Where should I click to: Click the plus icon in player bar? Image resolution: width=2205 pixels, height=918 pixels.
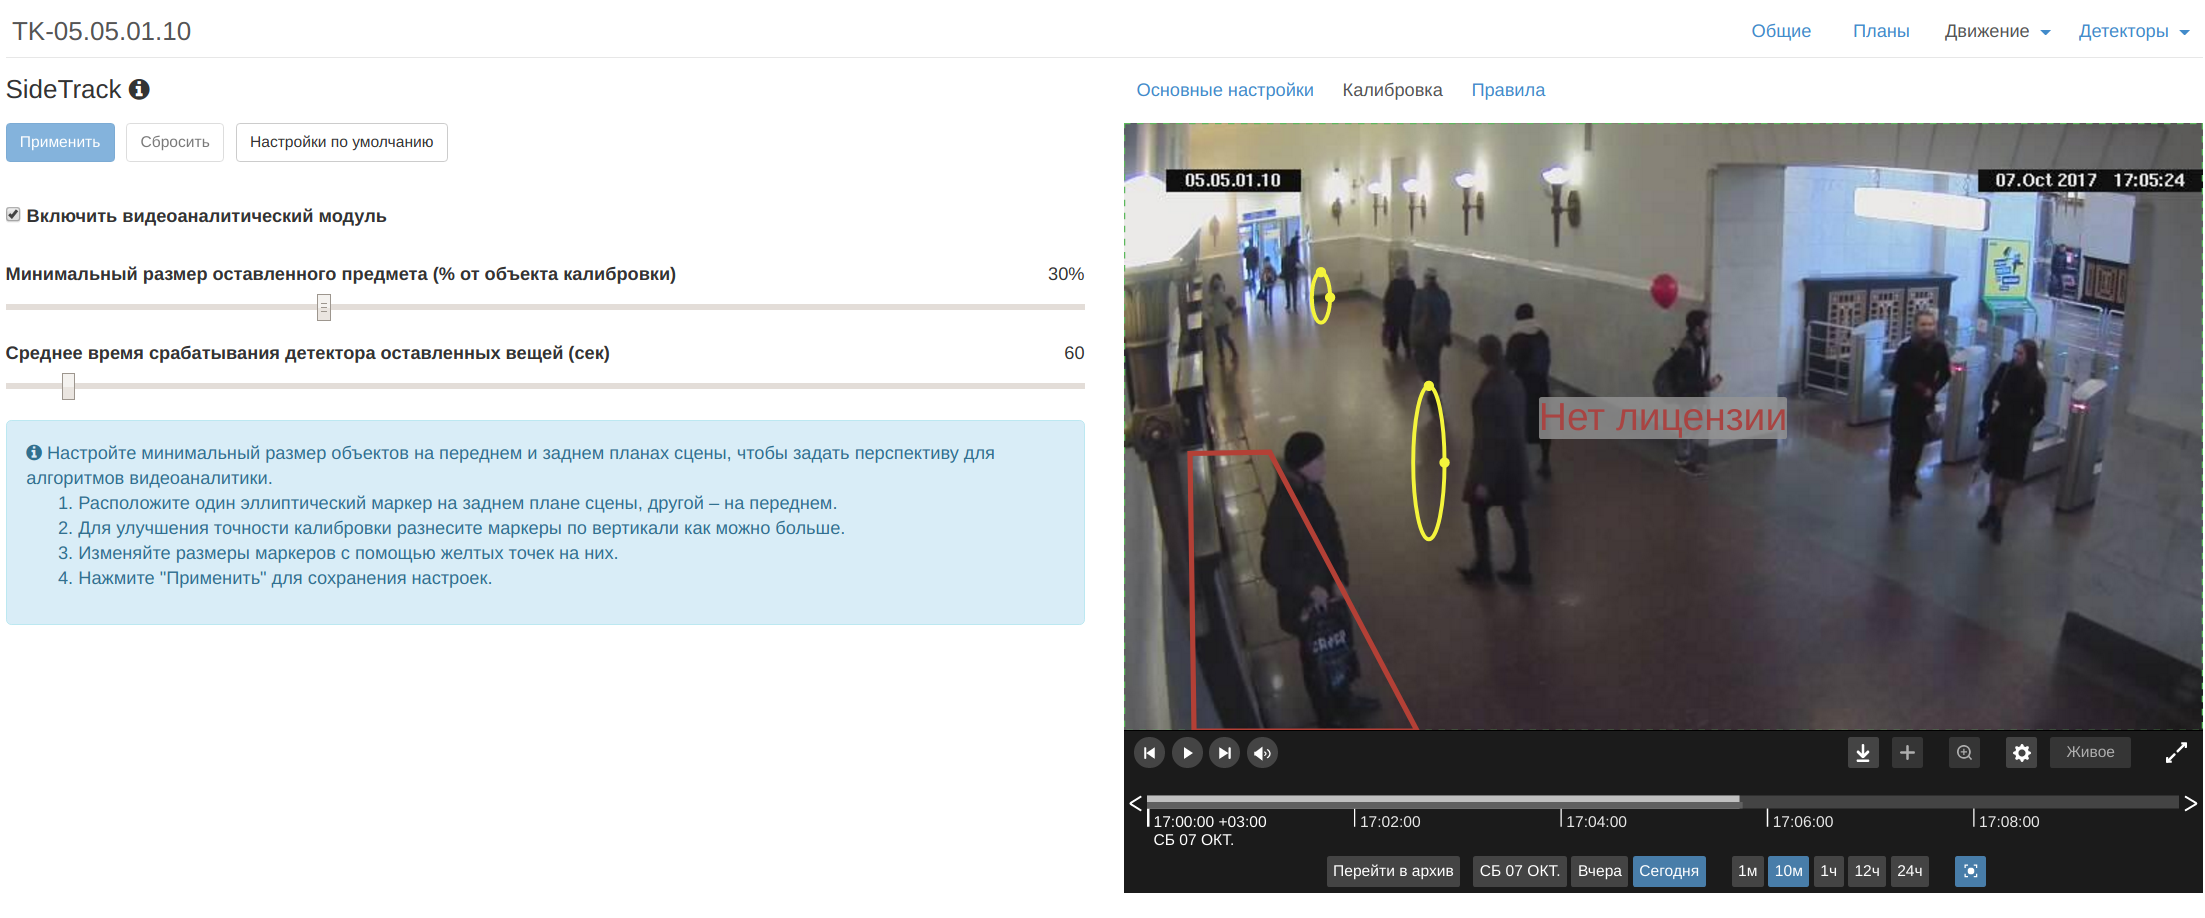(1907, 753)
